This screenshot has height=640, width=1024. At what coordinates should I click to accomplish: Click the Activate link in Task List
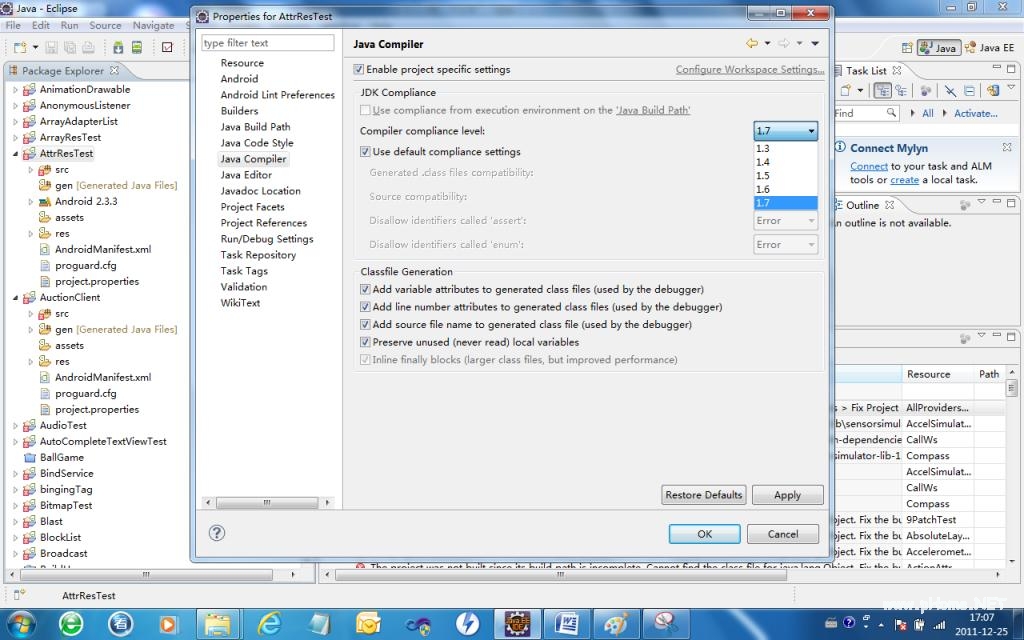click(x=975, y=114)
